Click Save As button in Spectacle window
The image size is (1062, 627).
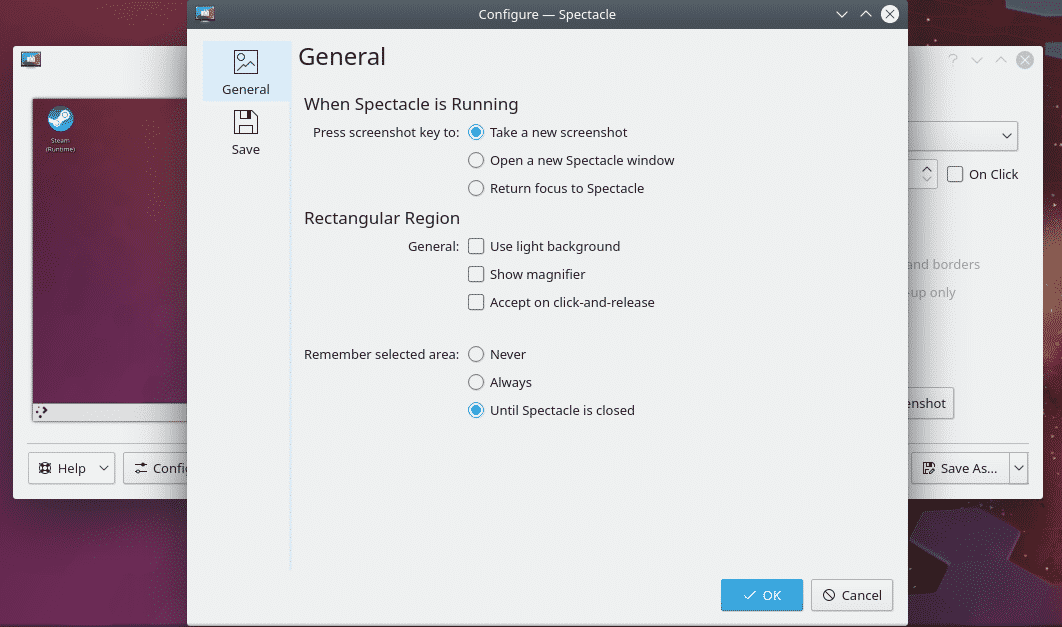pyautogui.click(x=960, y=469)
